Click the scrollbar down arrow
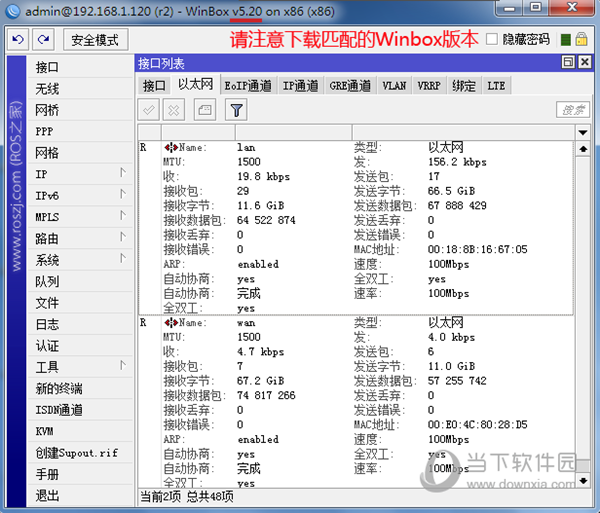 (x=583, y=480)
